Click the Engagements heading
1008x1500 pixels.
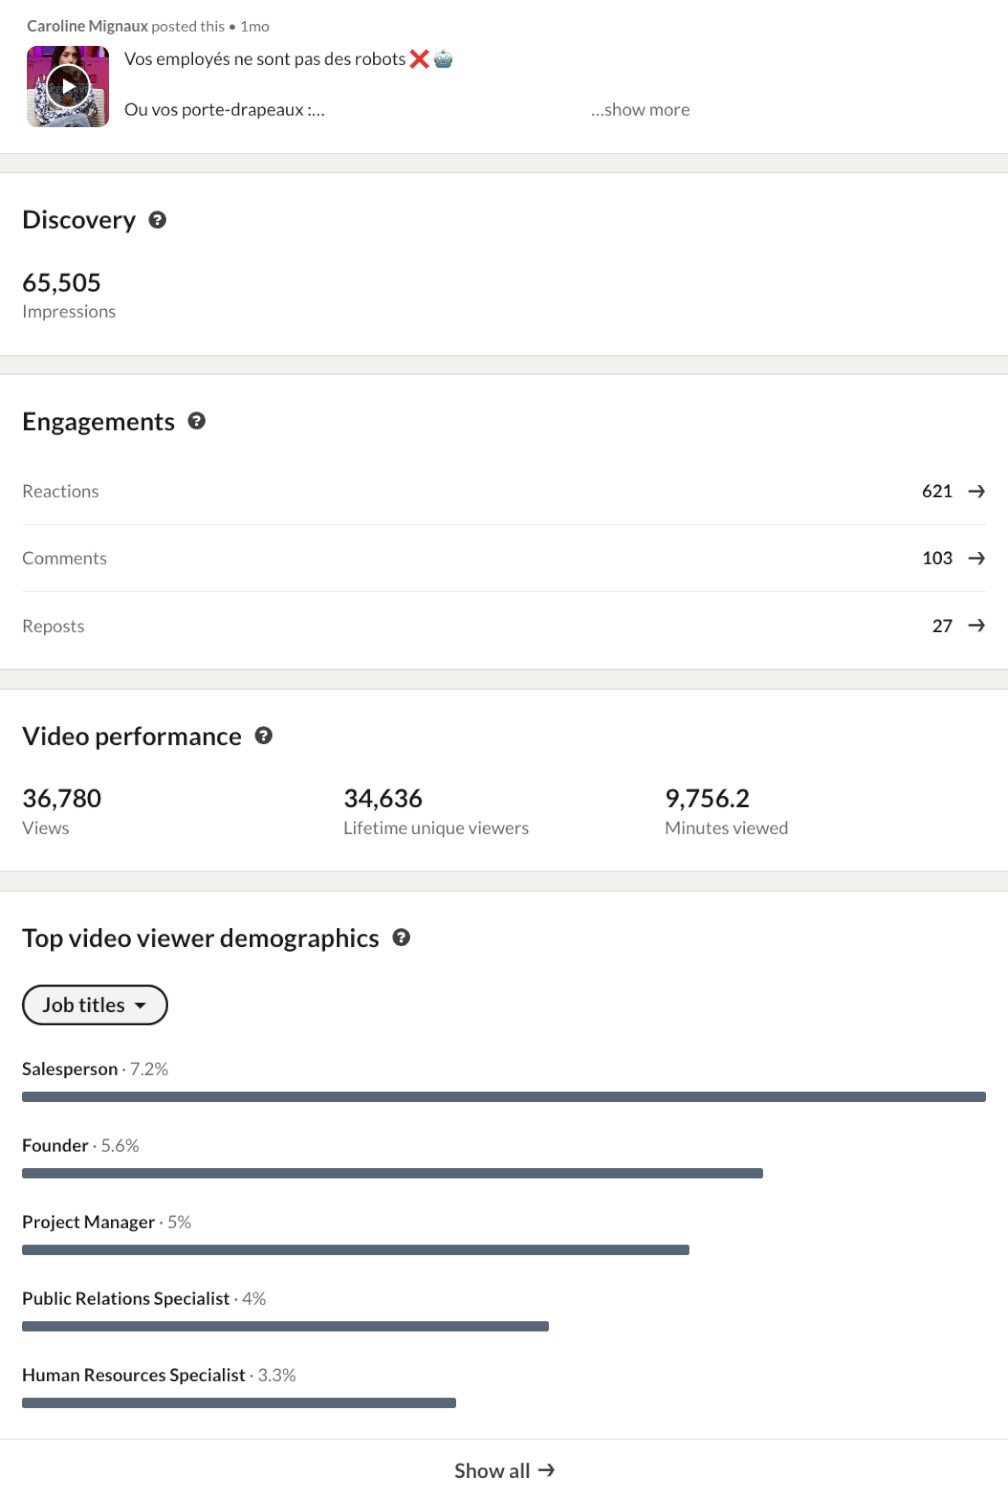pos(98,422)
